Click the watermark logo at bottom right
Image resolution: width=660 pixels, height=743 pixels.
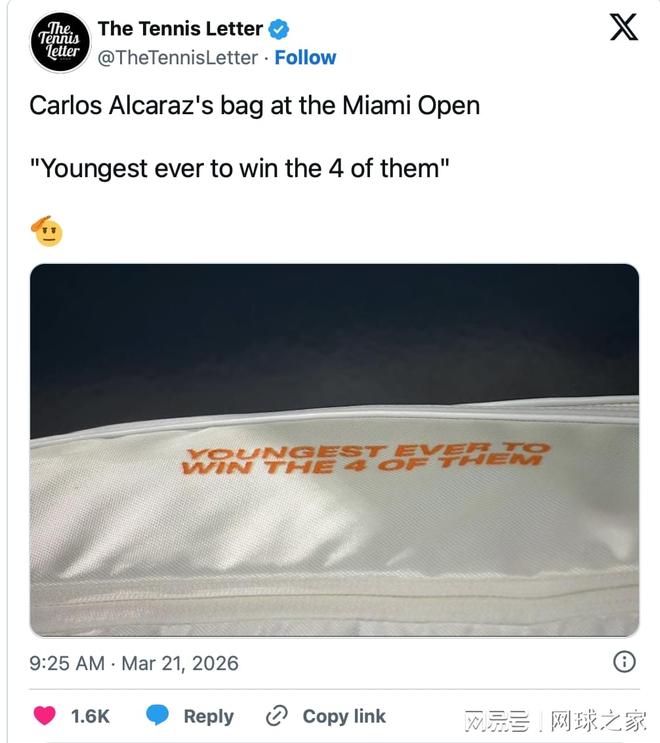[555, 721]
